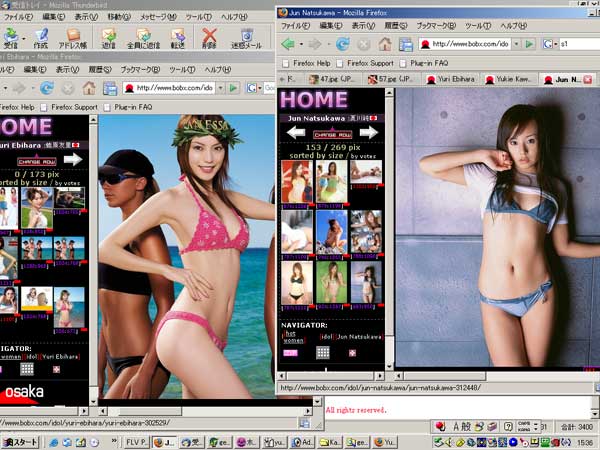Open URL history dropdown in Jun Natsukawa Firefox
Image resolution: width=600 pixels, height=450 pixels.
point(516,44)
